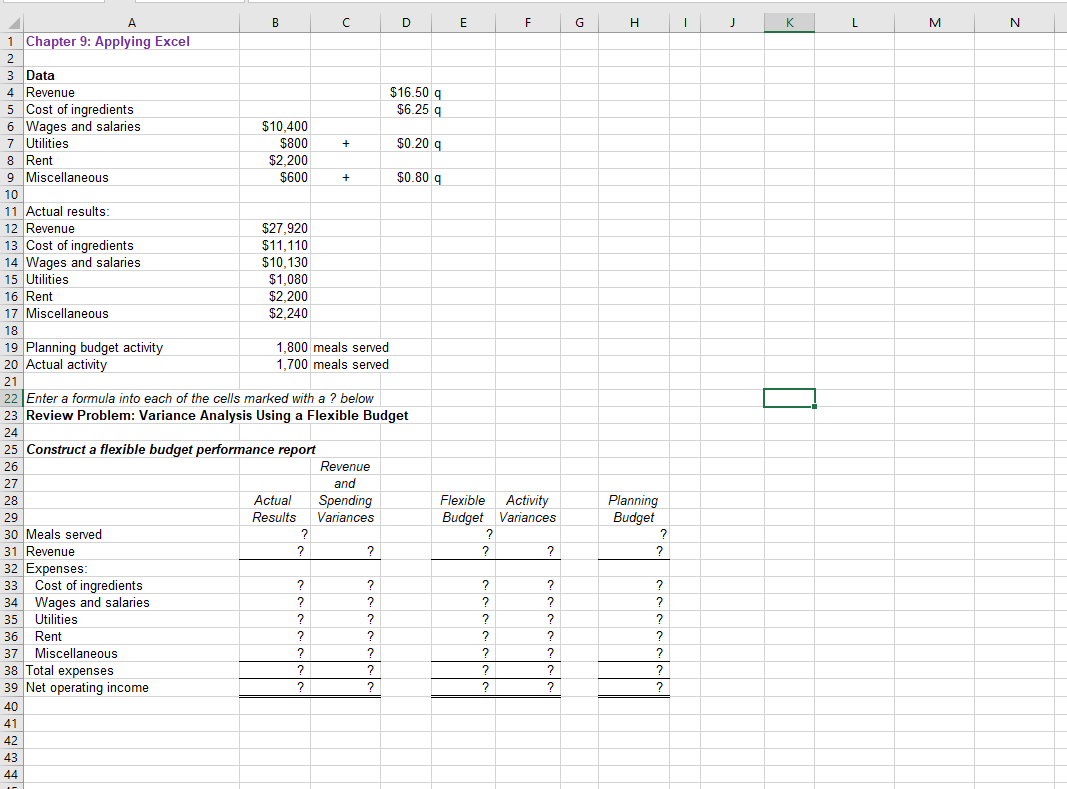This screenshot has height=789, width=1067.
Task: Select the $0.20 utilities variable rate
Action: coord(406,144)
